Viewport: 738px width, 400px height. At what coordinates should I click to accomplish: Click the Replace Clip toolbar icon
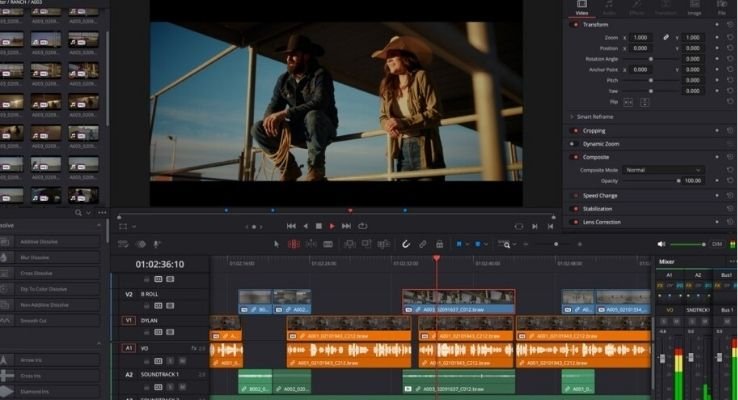(384, 244)
